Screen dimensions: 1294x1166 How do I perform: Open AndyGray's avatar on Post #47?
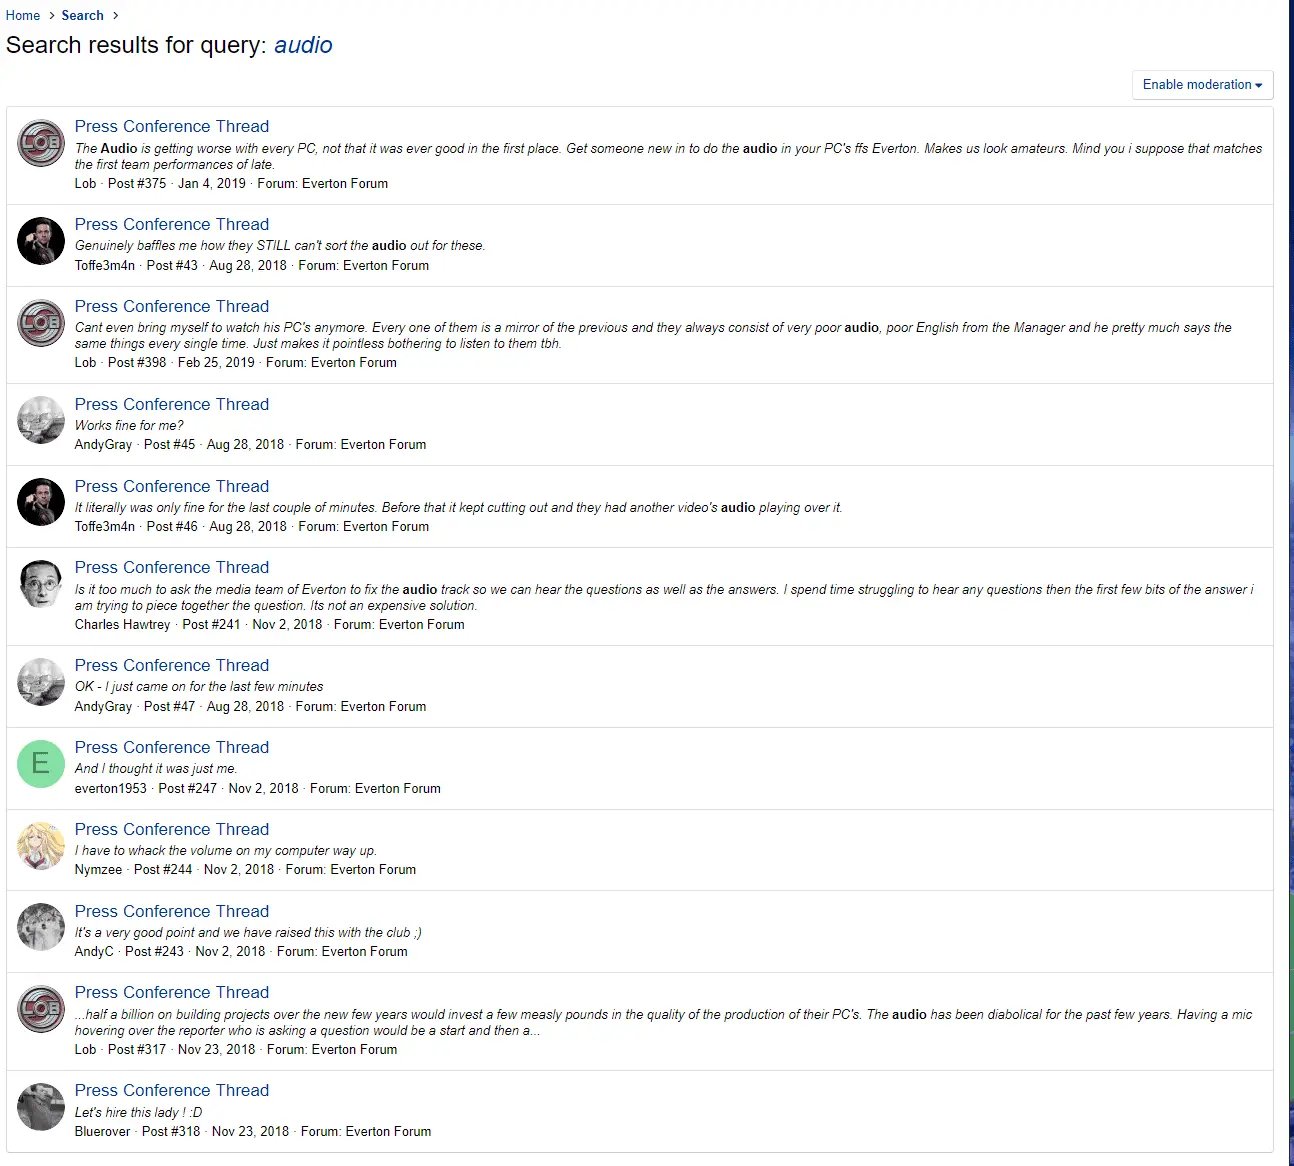pyautogui.click(x=41, y=682)
